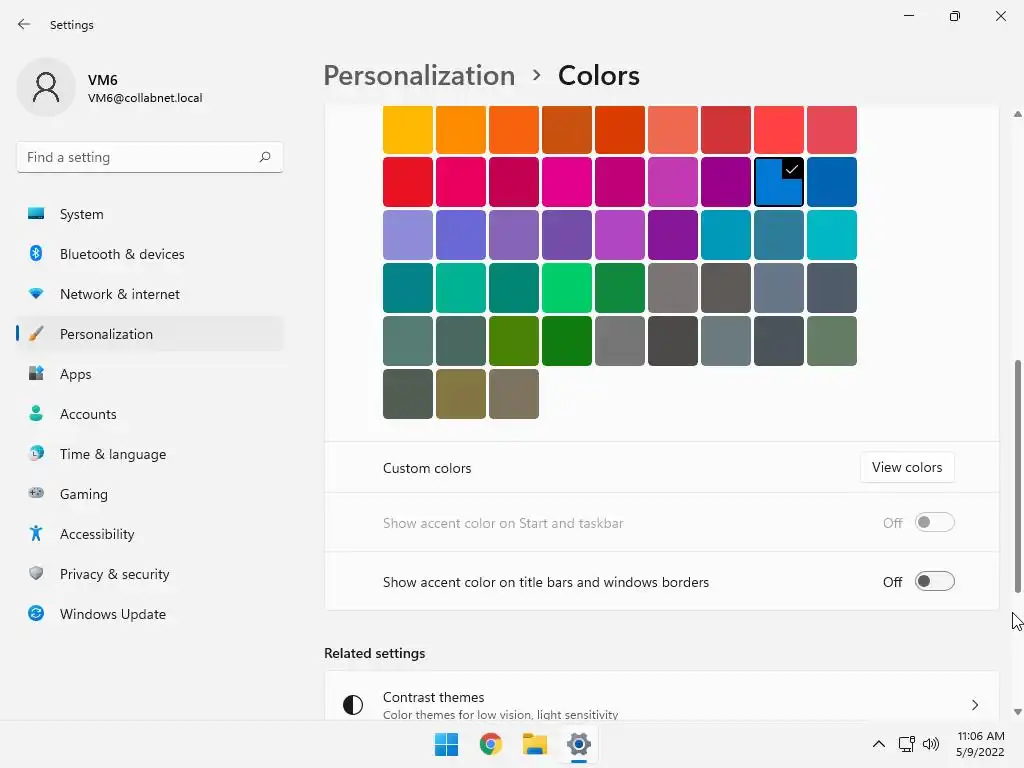
Task: Click the View colors button
Action: click(907, 467)
